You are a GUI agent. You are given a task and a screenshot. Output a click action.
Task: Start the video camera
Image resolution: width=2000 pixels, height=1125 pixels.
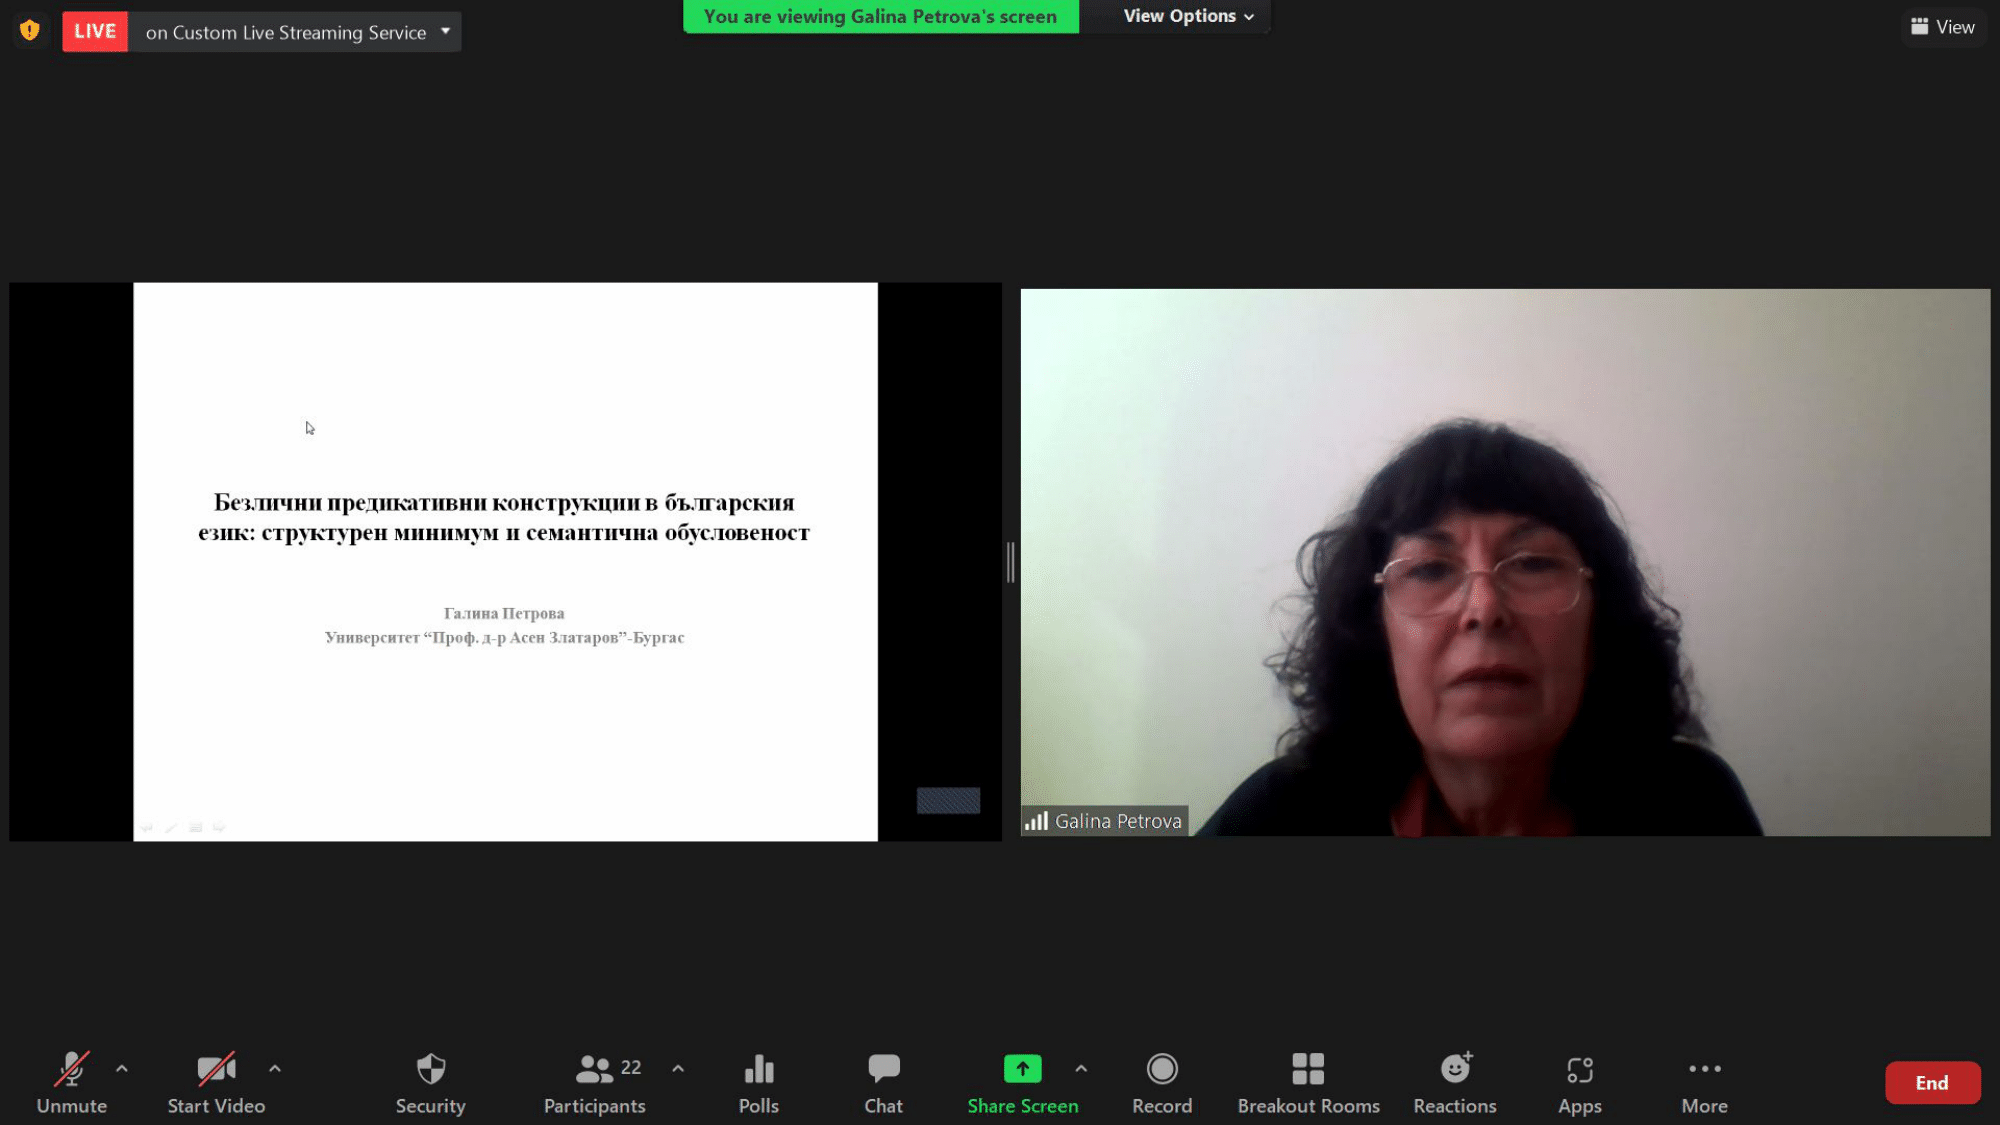(216, 1082)
